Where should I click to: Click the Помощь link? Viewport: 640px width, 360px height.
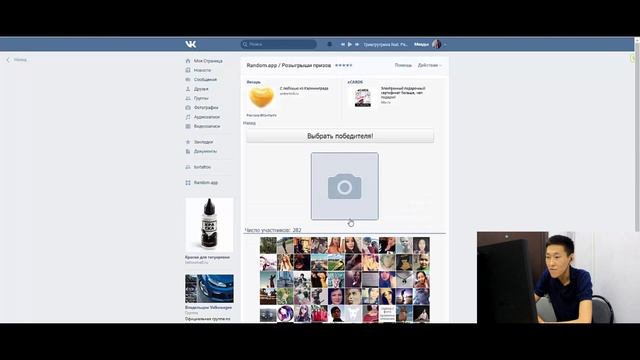click(x=403, y=65)
